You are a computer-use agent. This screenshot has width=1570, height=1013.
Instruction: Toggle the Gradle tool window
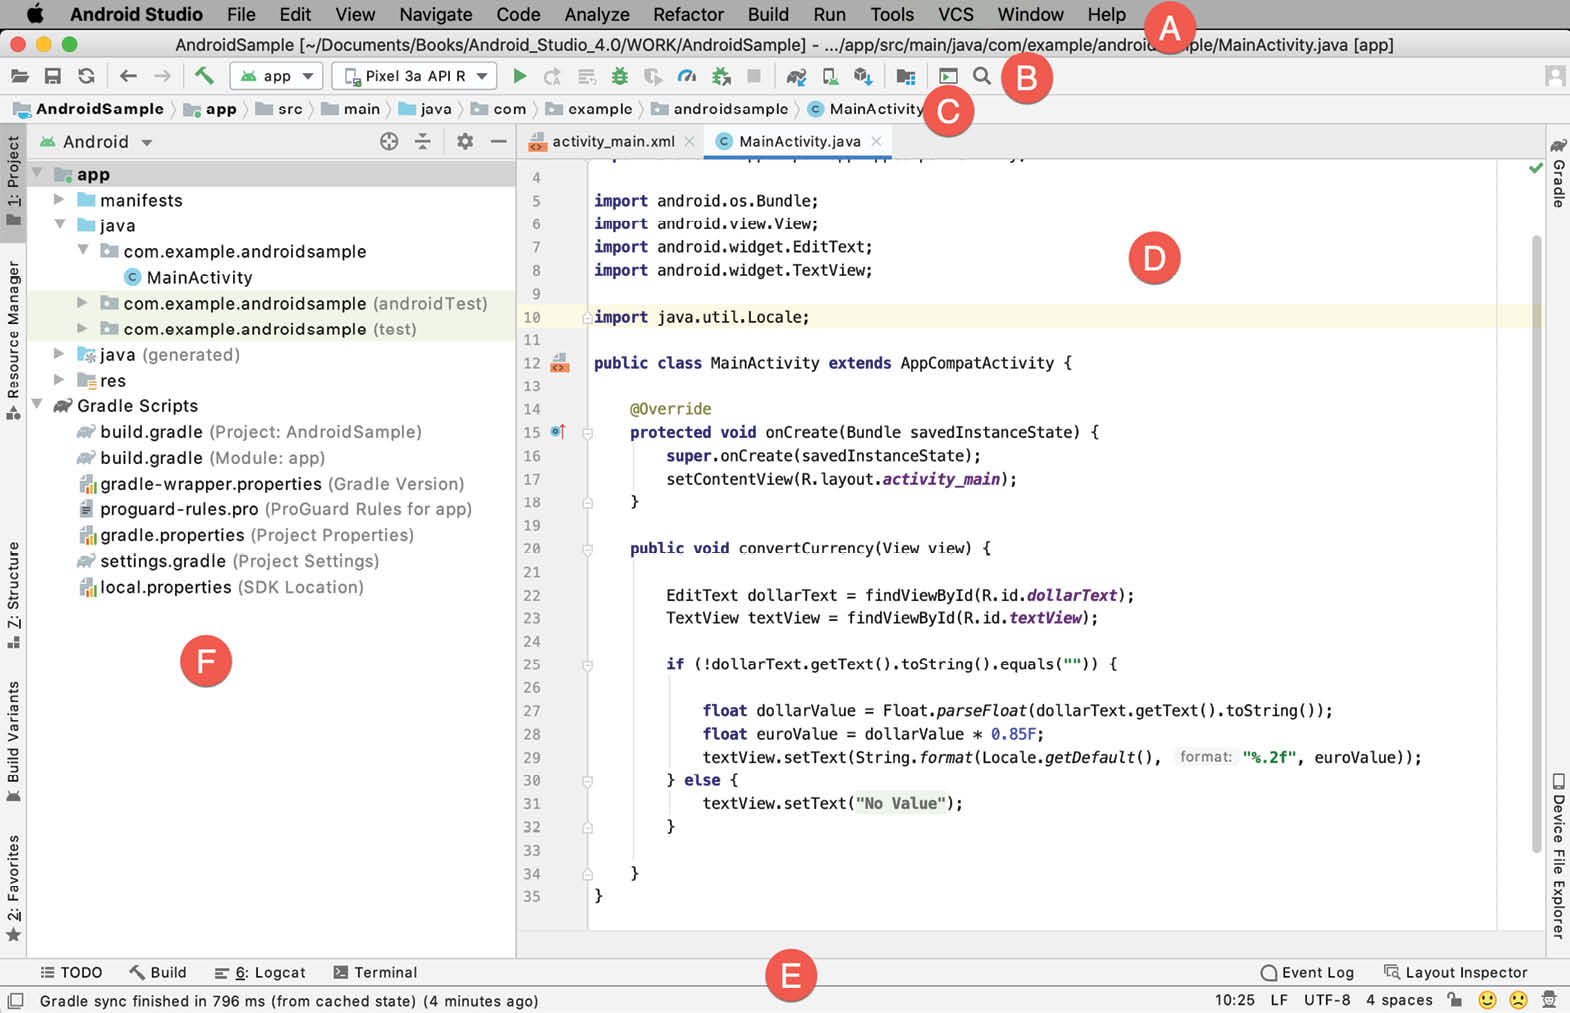click(x=1558, y=172)
